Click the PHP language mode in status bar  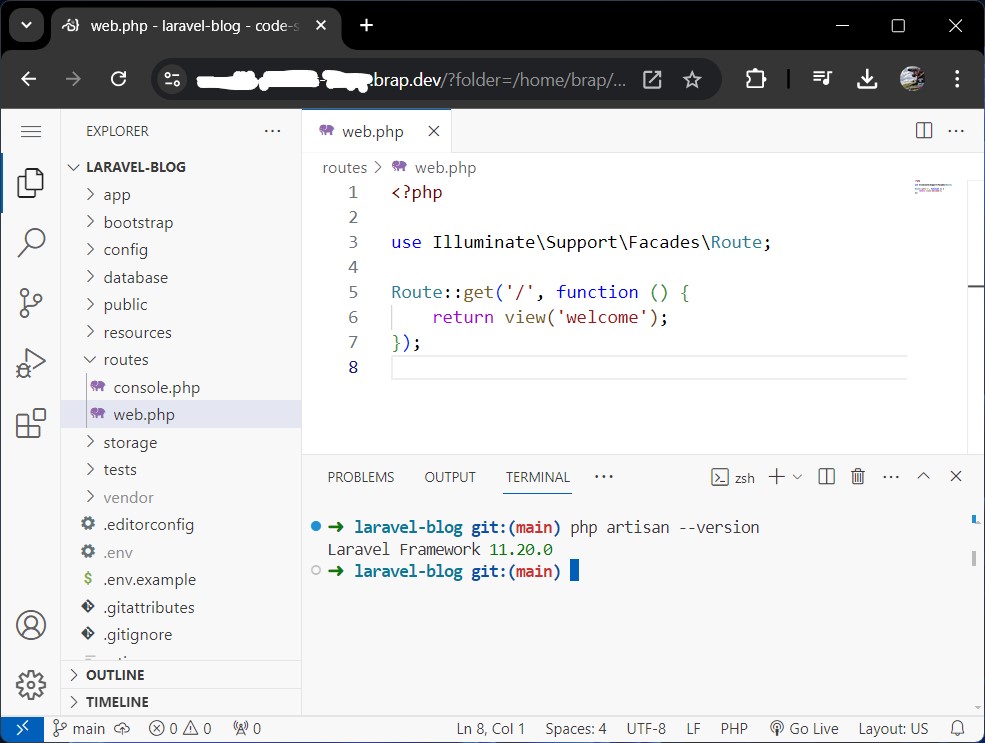point(734,728)
